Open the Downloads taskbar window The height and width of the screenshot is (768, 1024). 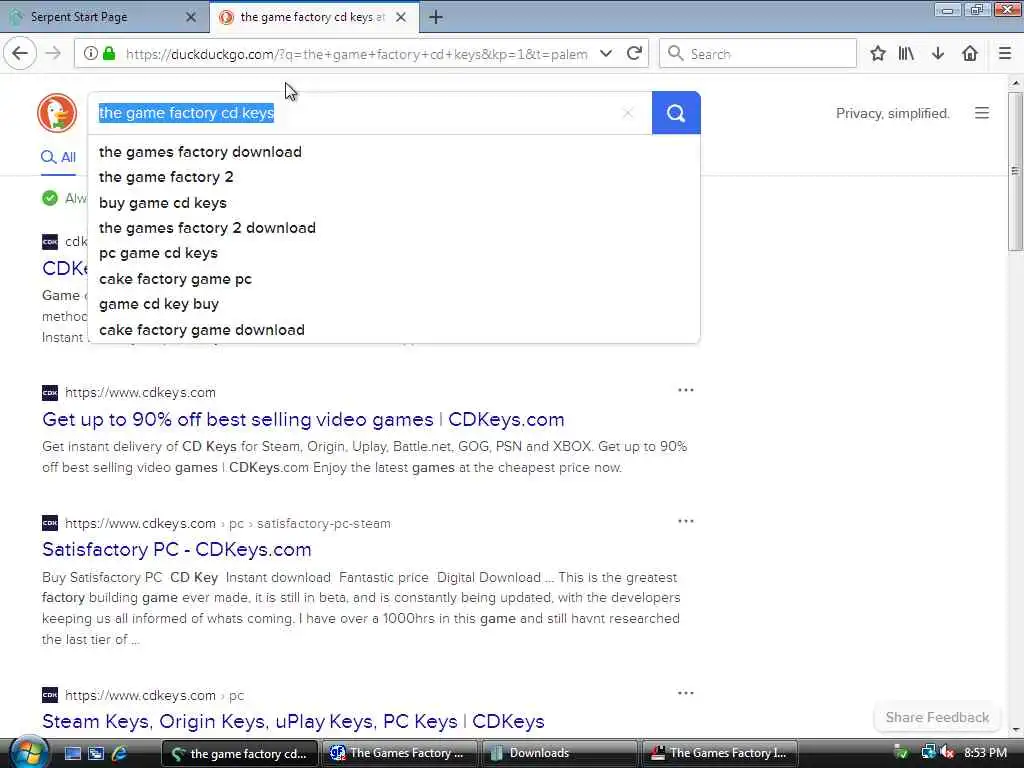(x=559, y=754)
